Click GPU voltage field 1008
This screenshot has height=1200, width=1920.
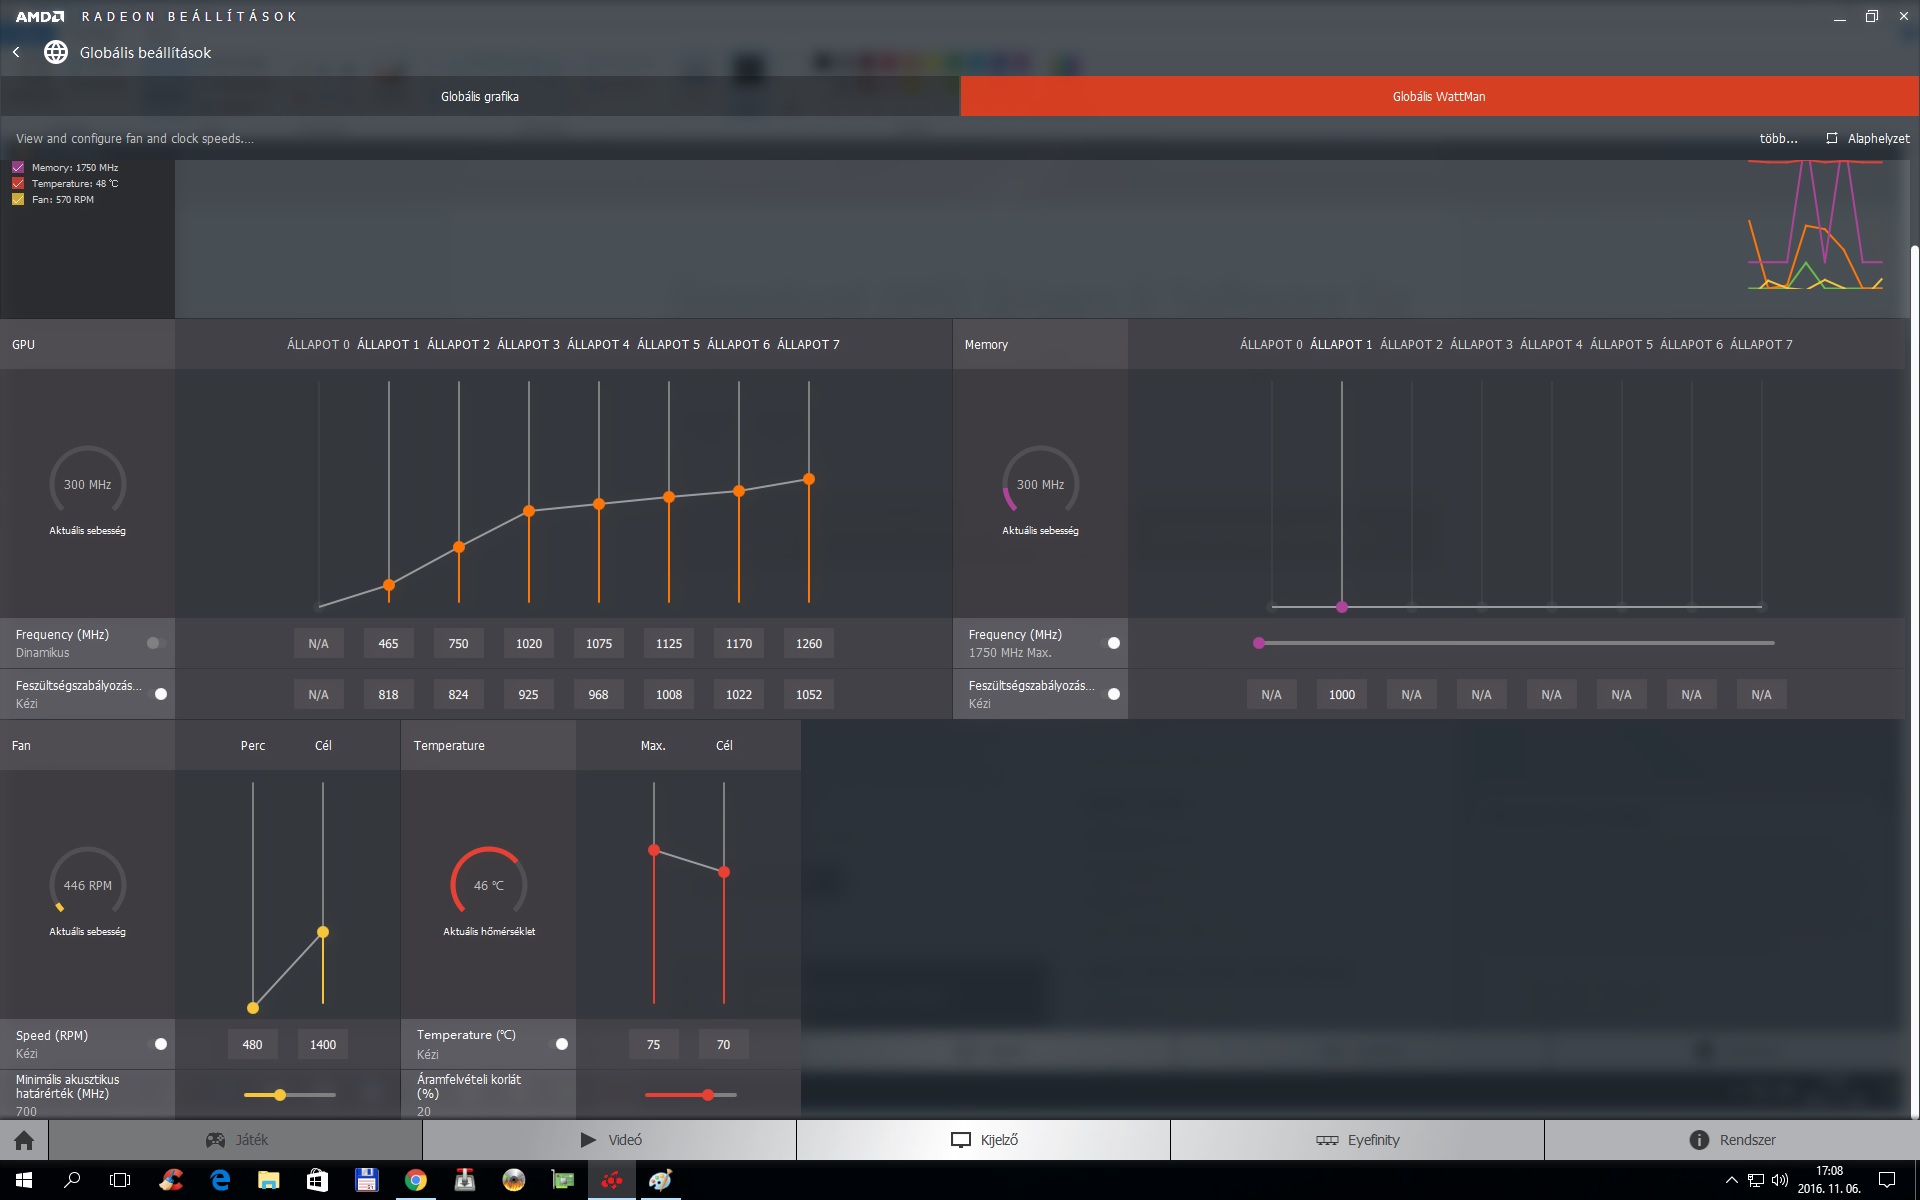click(669, 695)
